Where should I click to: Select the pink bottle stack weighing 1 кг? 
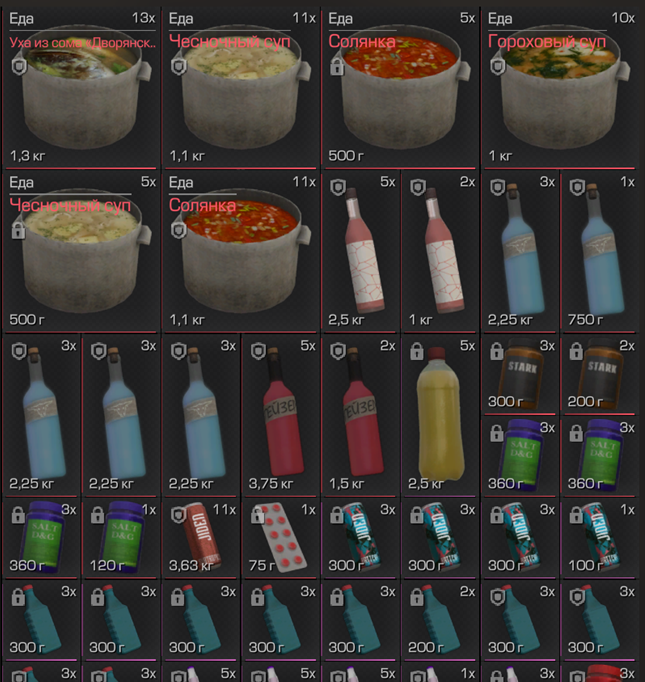(x=440, y=251)
